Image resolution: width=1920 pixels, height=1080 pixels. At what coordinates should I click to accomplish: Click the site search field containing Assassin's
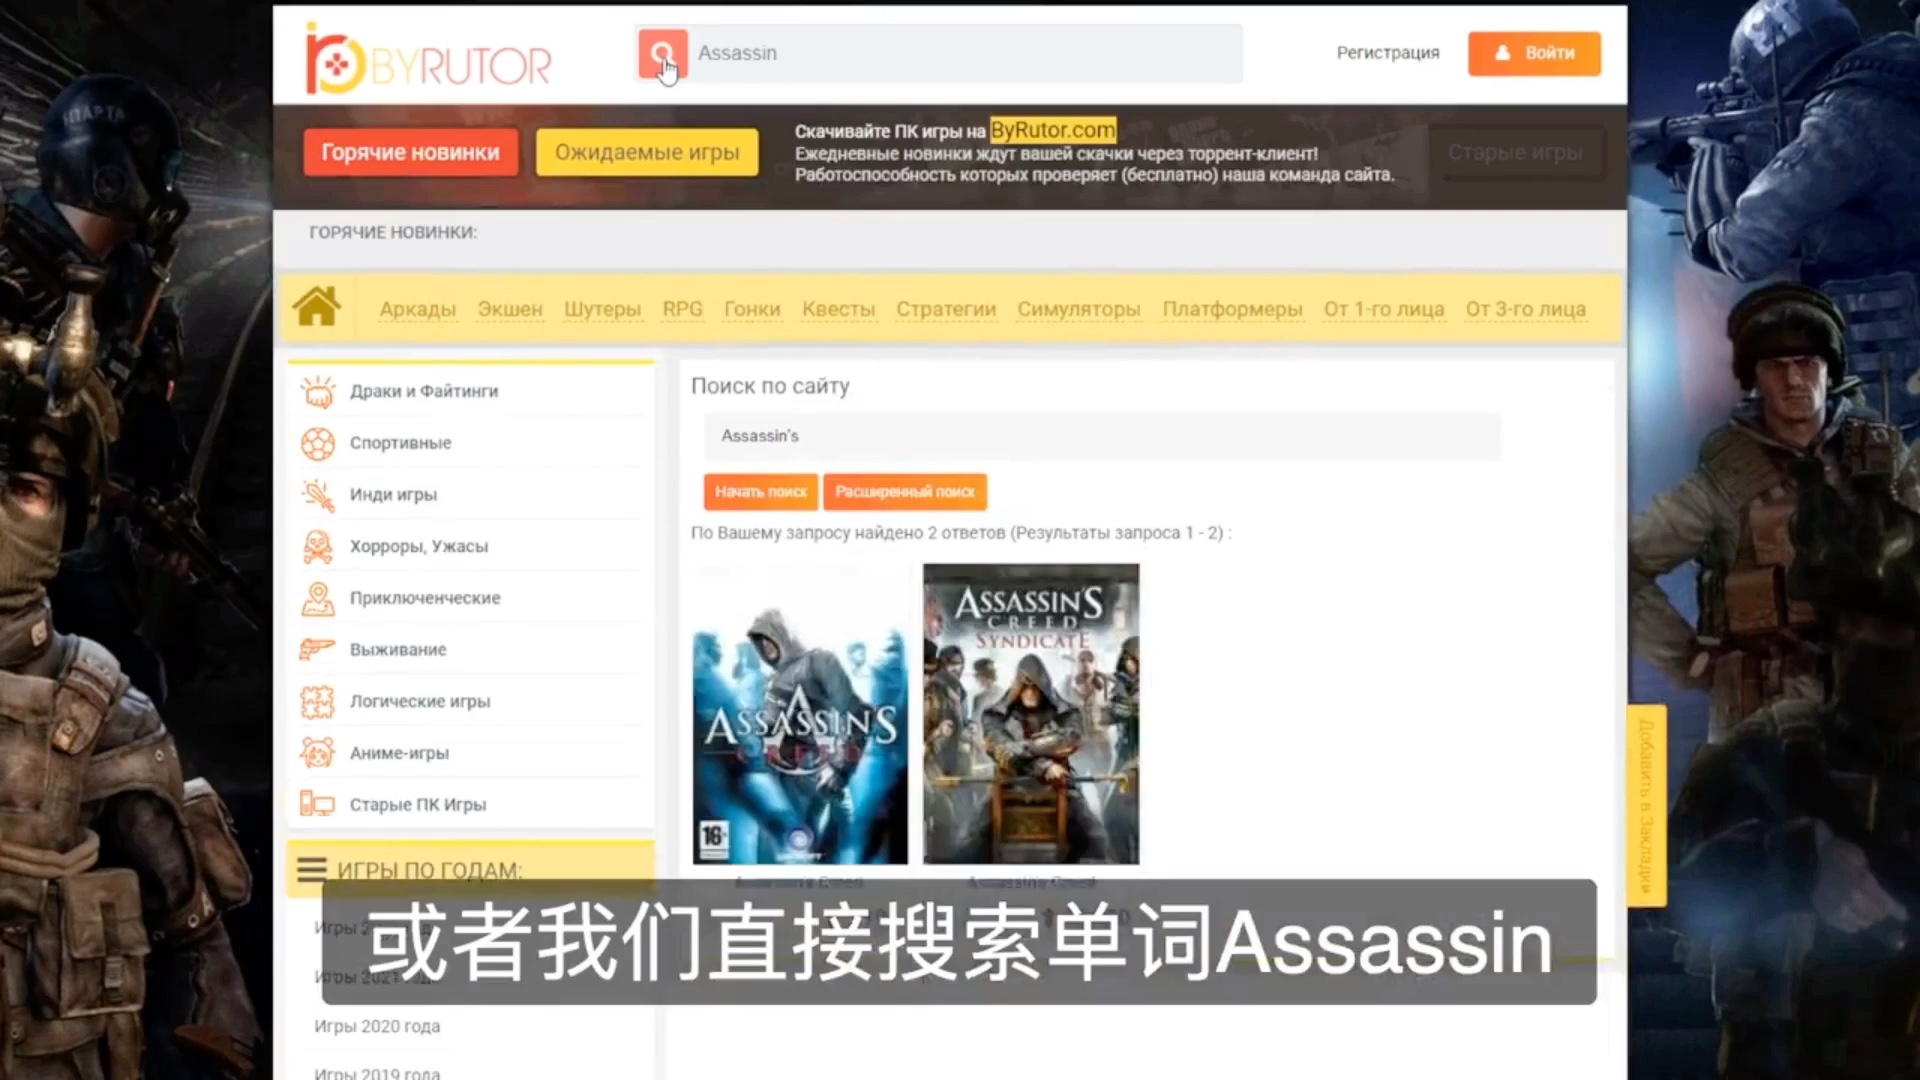pos(1102,436)
